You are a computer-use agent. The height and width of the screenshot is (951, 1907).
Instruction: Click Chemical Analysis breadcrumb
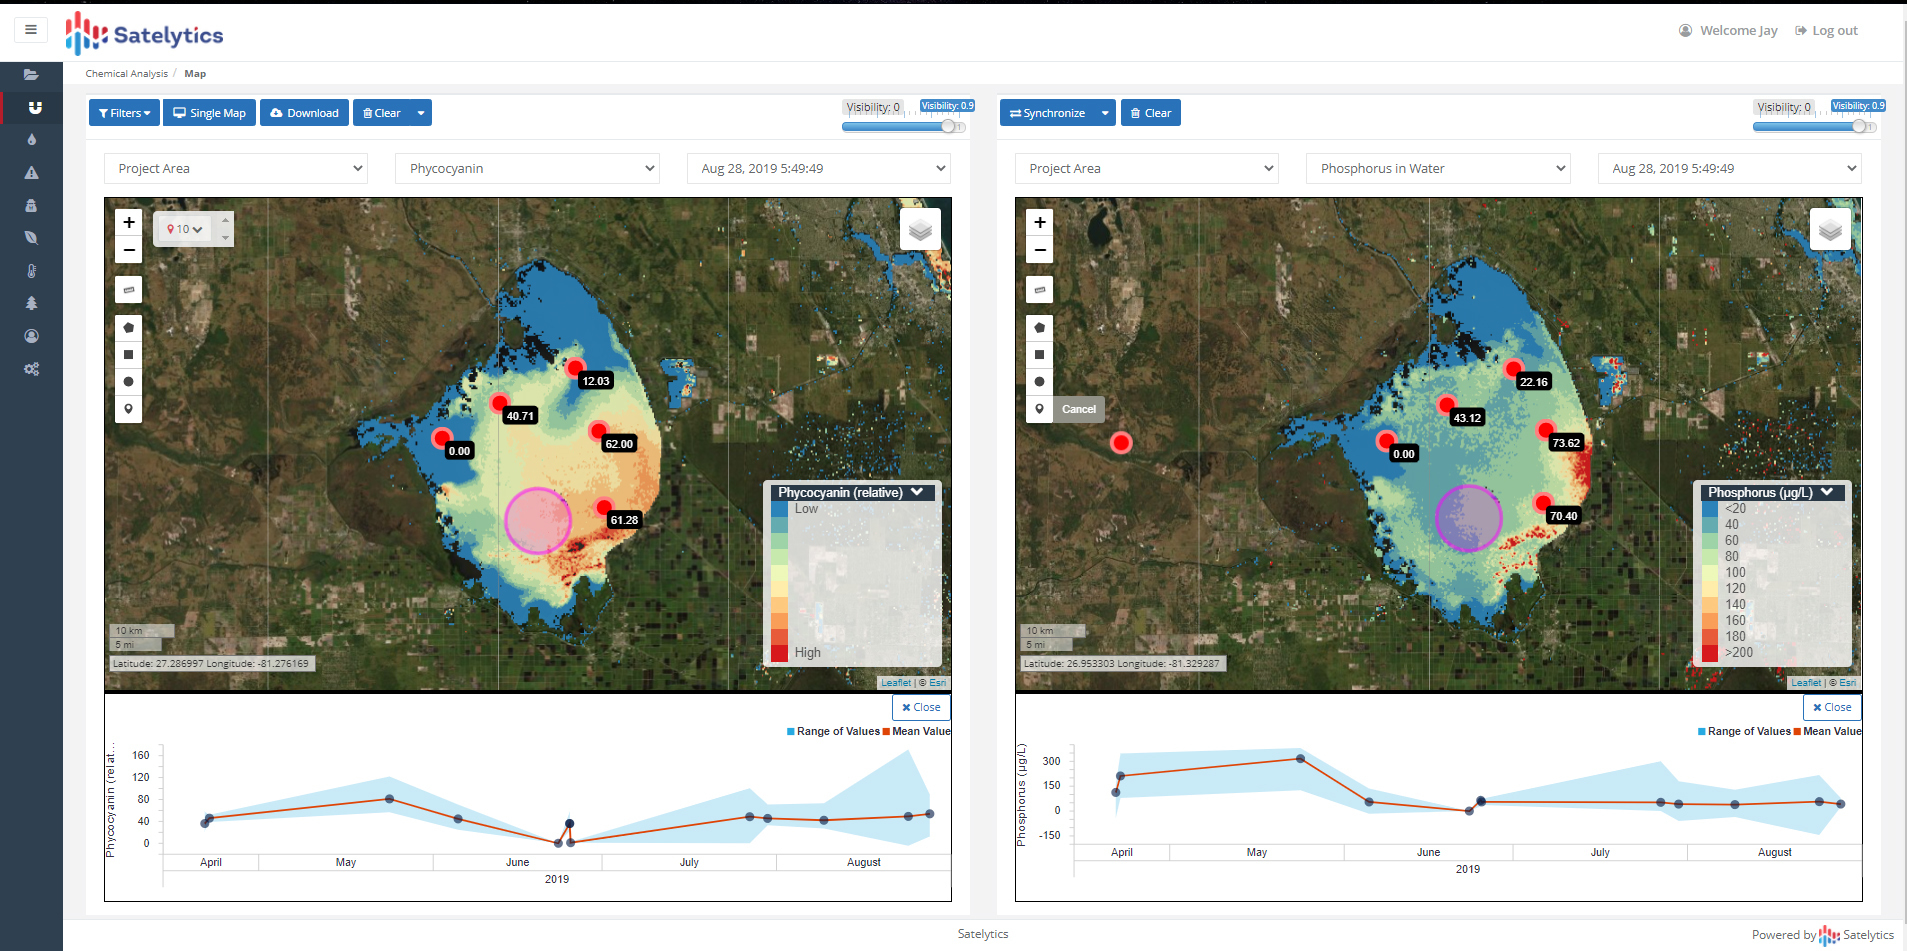point(126,74)
